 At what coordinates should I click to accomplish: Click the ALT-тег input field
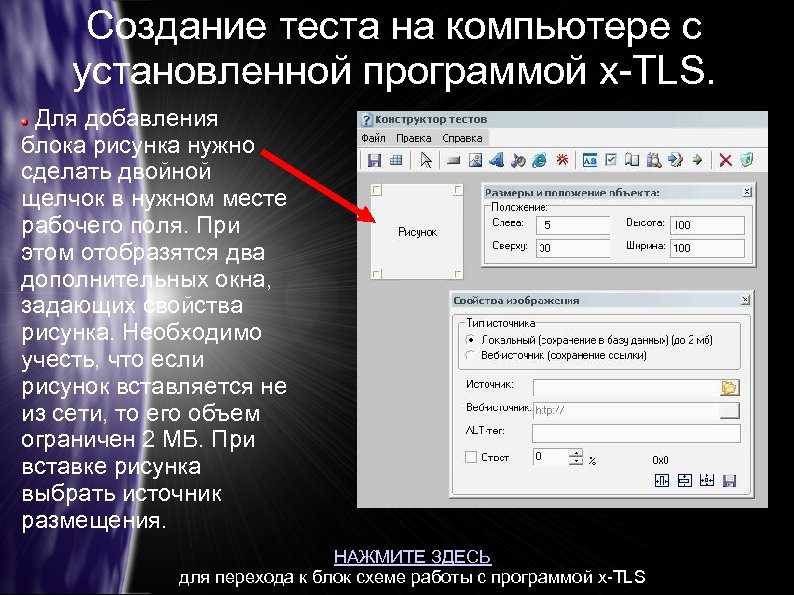point(637,433)
